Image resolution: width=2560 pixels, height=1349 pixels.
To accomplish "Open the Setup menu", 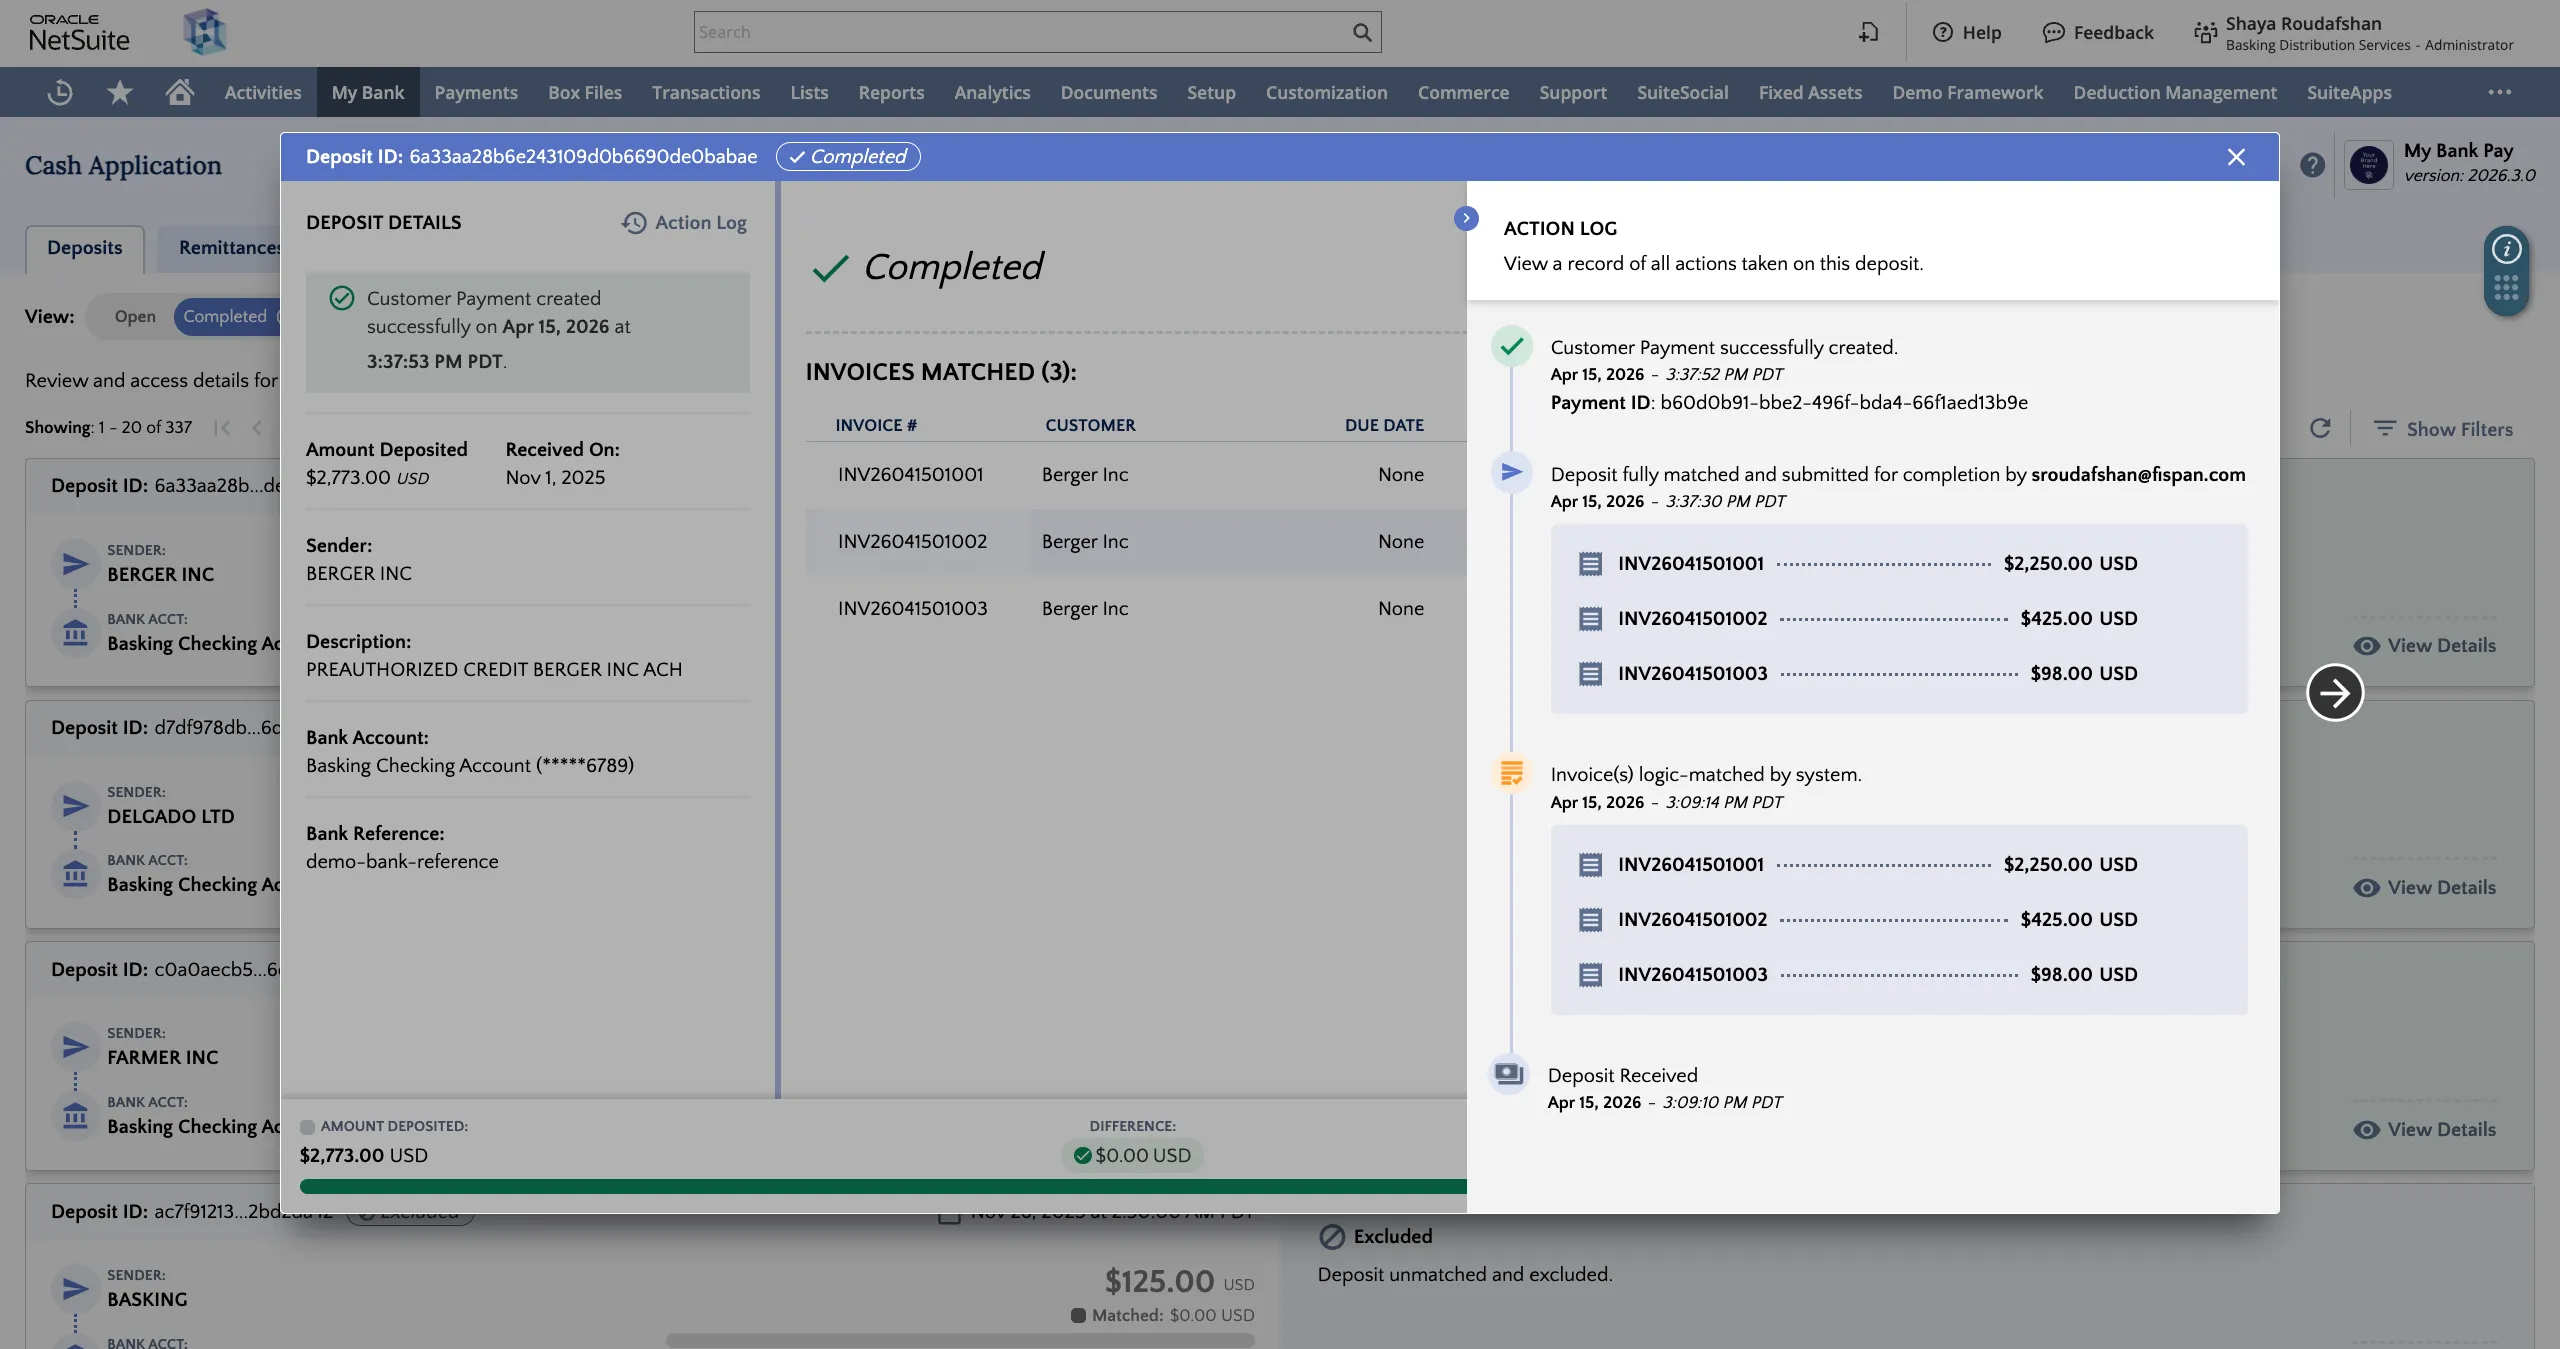I will pyautogui.click(x=1211, y=92).
